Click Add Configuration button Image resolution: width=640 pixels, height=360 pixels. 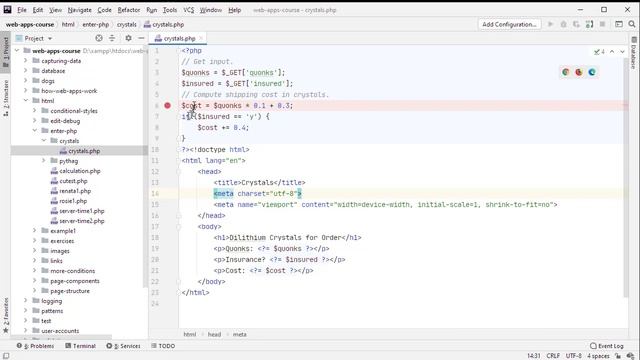pyautogui.click(x=509, y=24)
